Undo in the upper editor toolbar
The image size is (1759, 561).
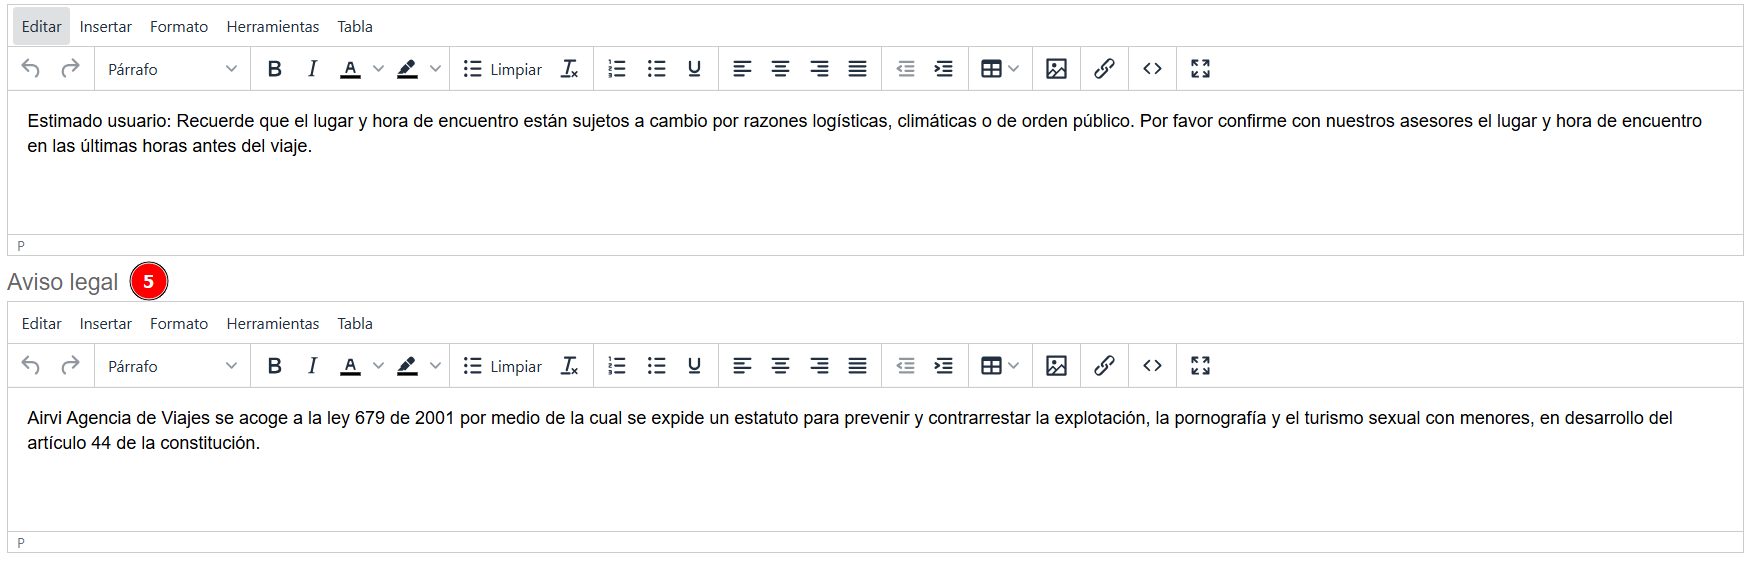pyautogui.click(x=31, y=69)
